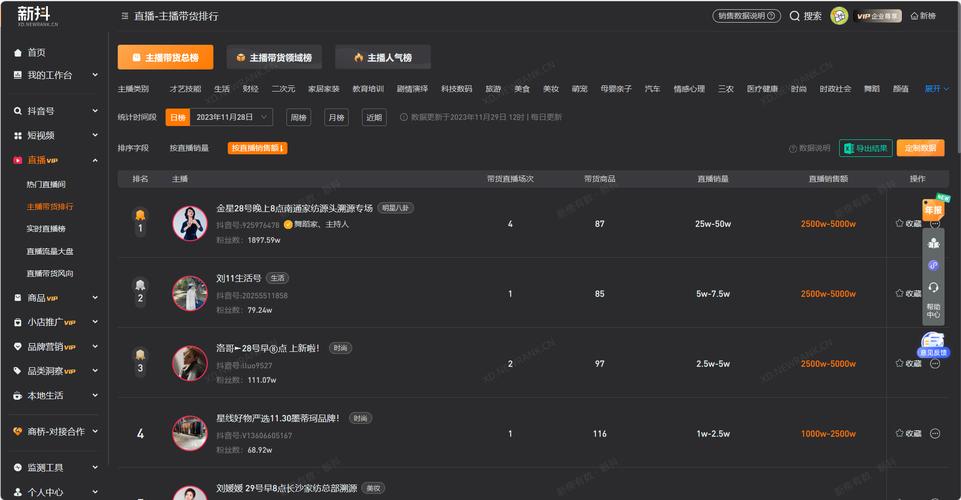This screenshot has height=500, width=961.
Task: Click the 定制数据 button
Action: coord(920,148)
